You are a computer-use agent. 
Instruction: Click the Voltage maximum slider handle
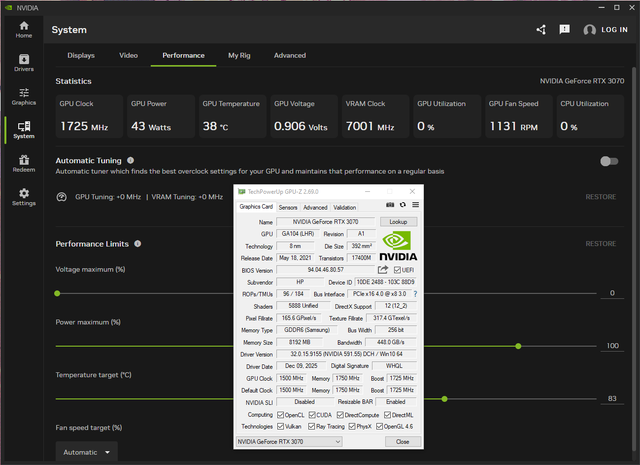pyautogui.click(x=57, y=294)
